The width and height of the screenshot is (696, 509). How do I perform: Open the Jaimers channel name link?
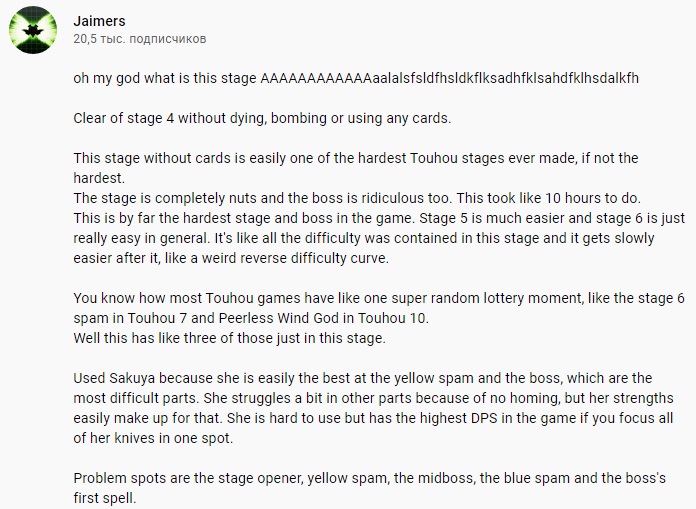[100, 20]
